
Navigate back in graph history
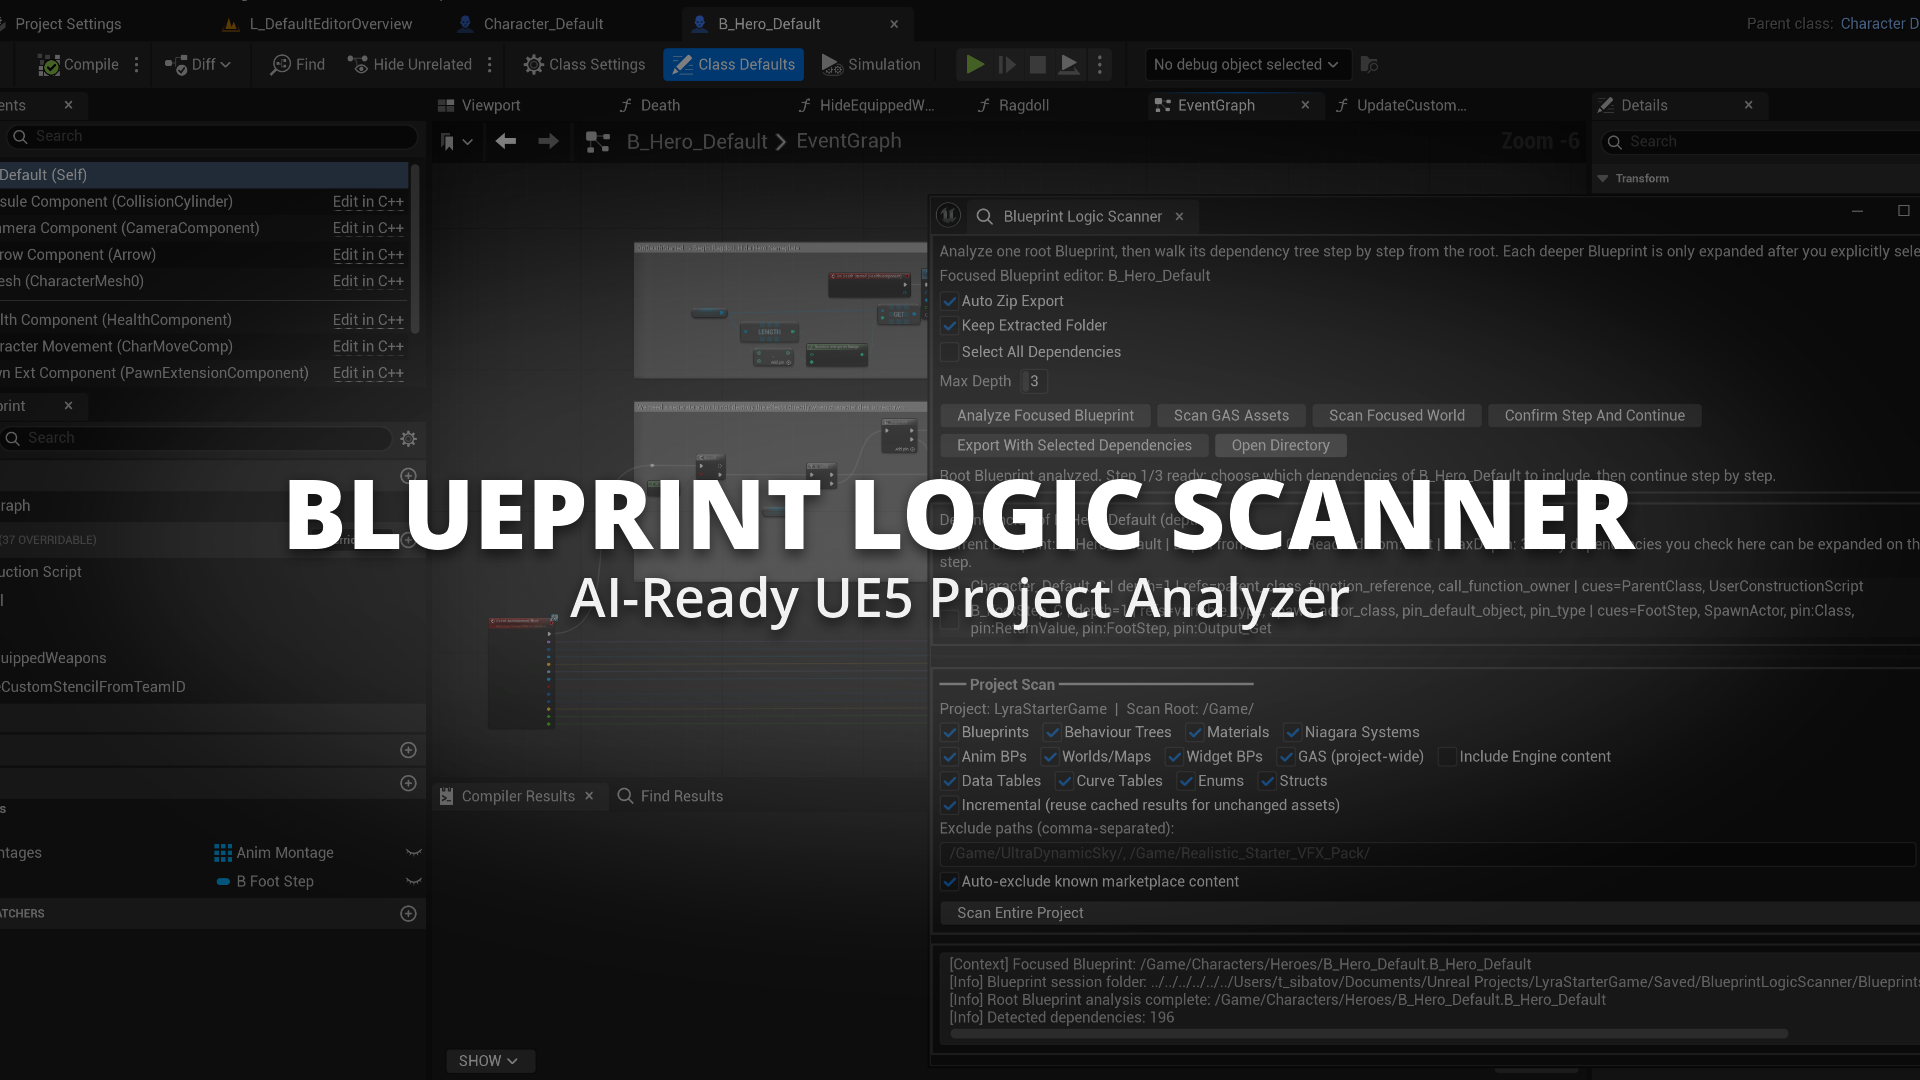pyautogui.click(x=506, y=142)
